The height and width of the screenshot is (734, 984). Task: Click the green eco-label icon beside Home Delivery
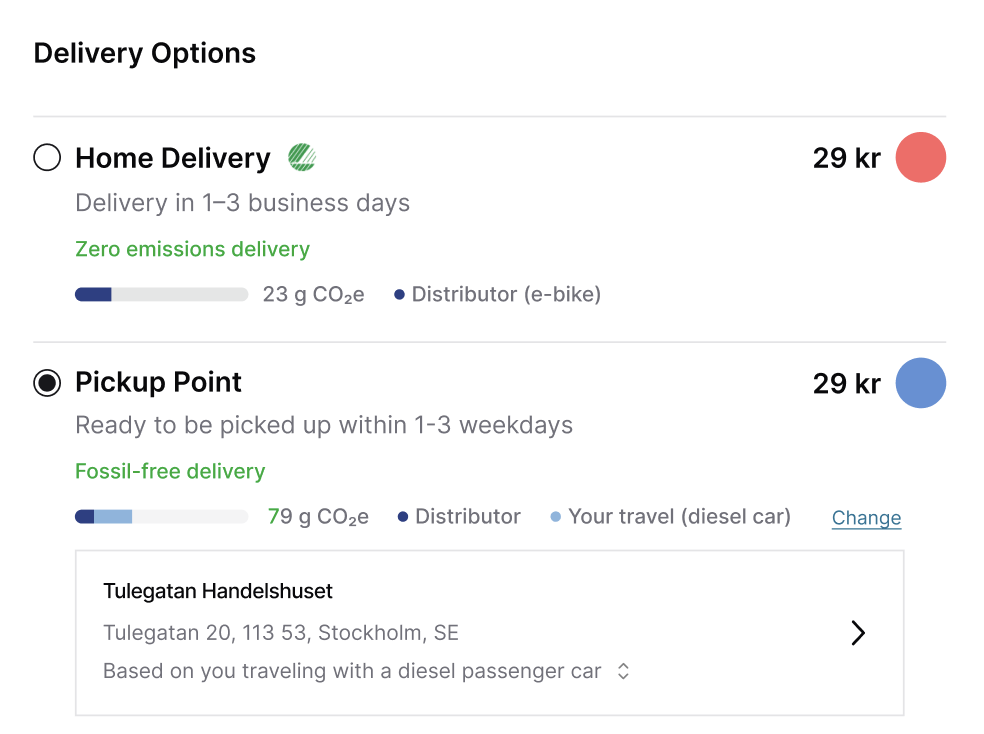click(302, 158)
